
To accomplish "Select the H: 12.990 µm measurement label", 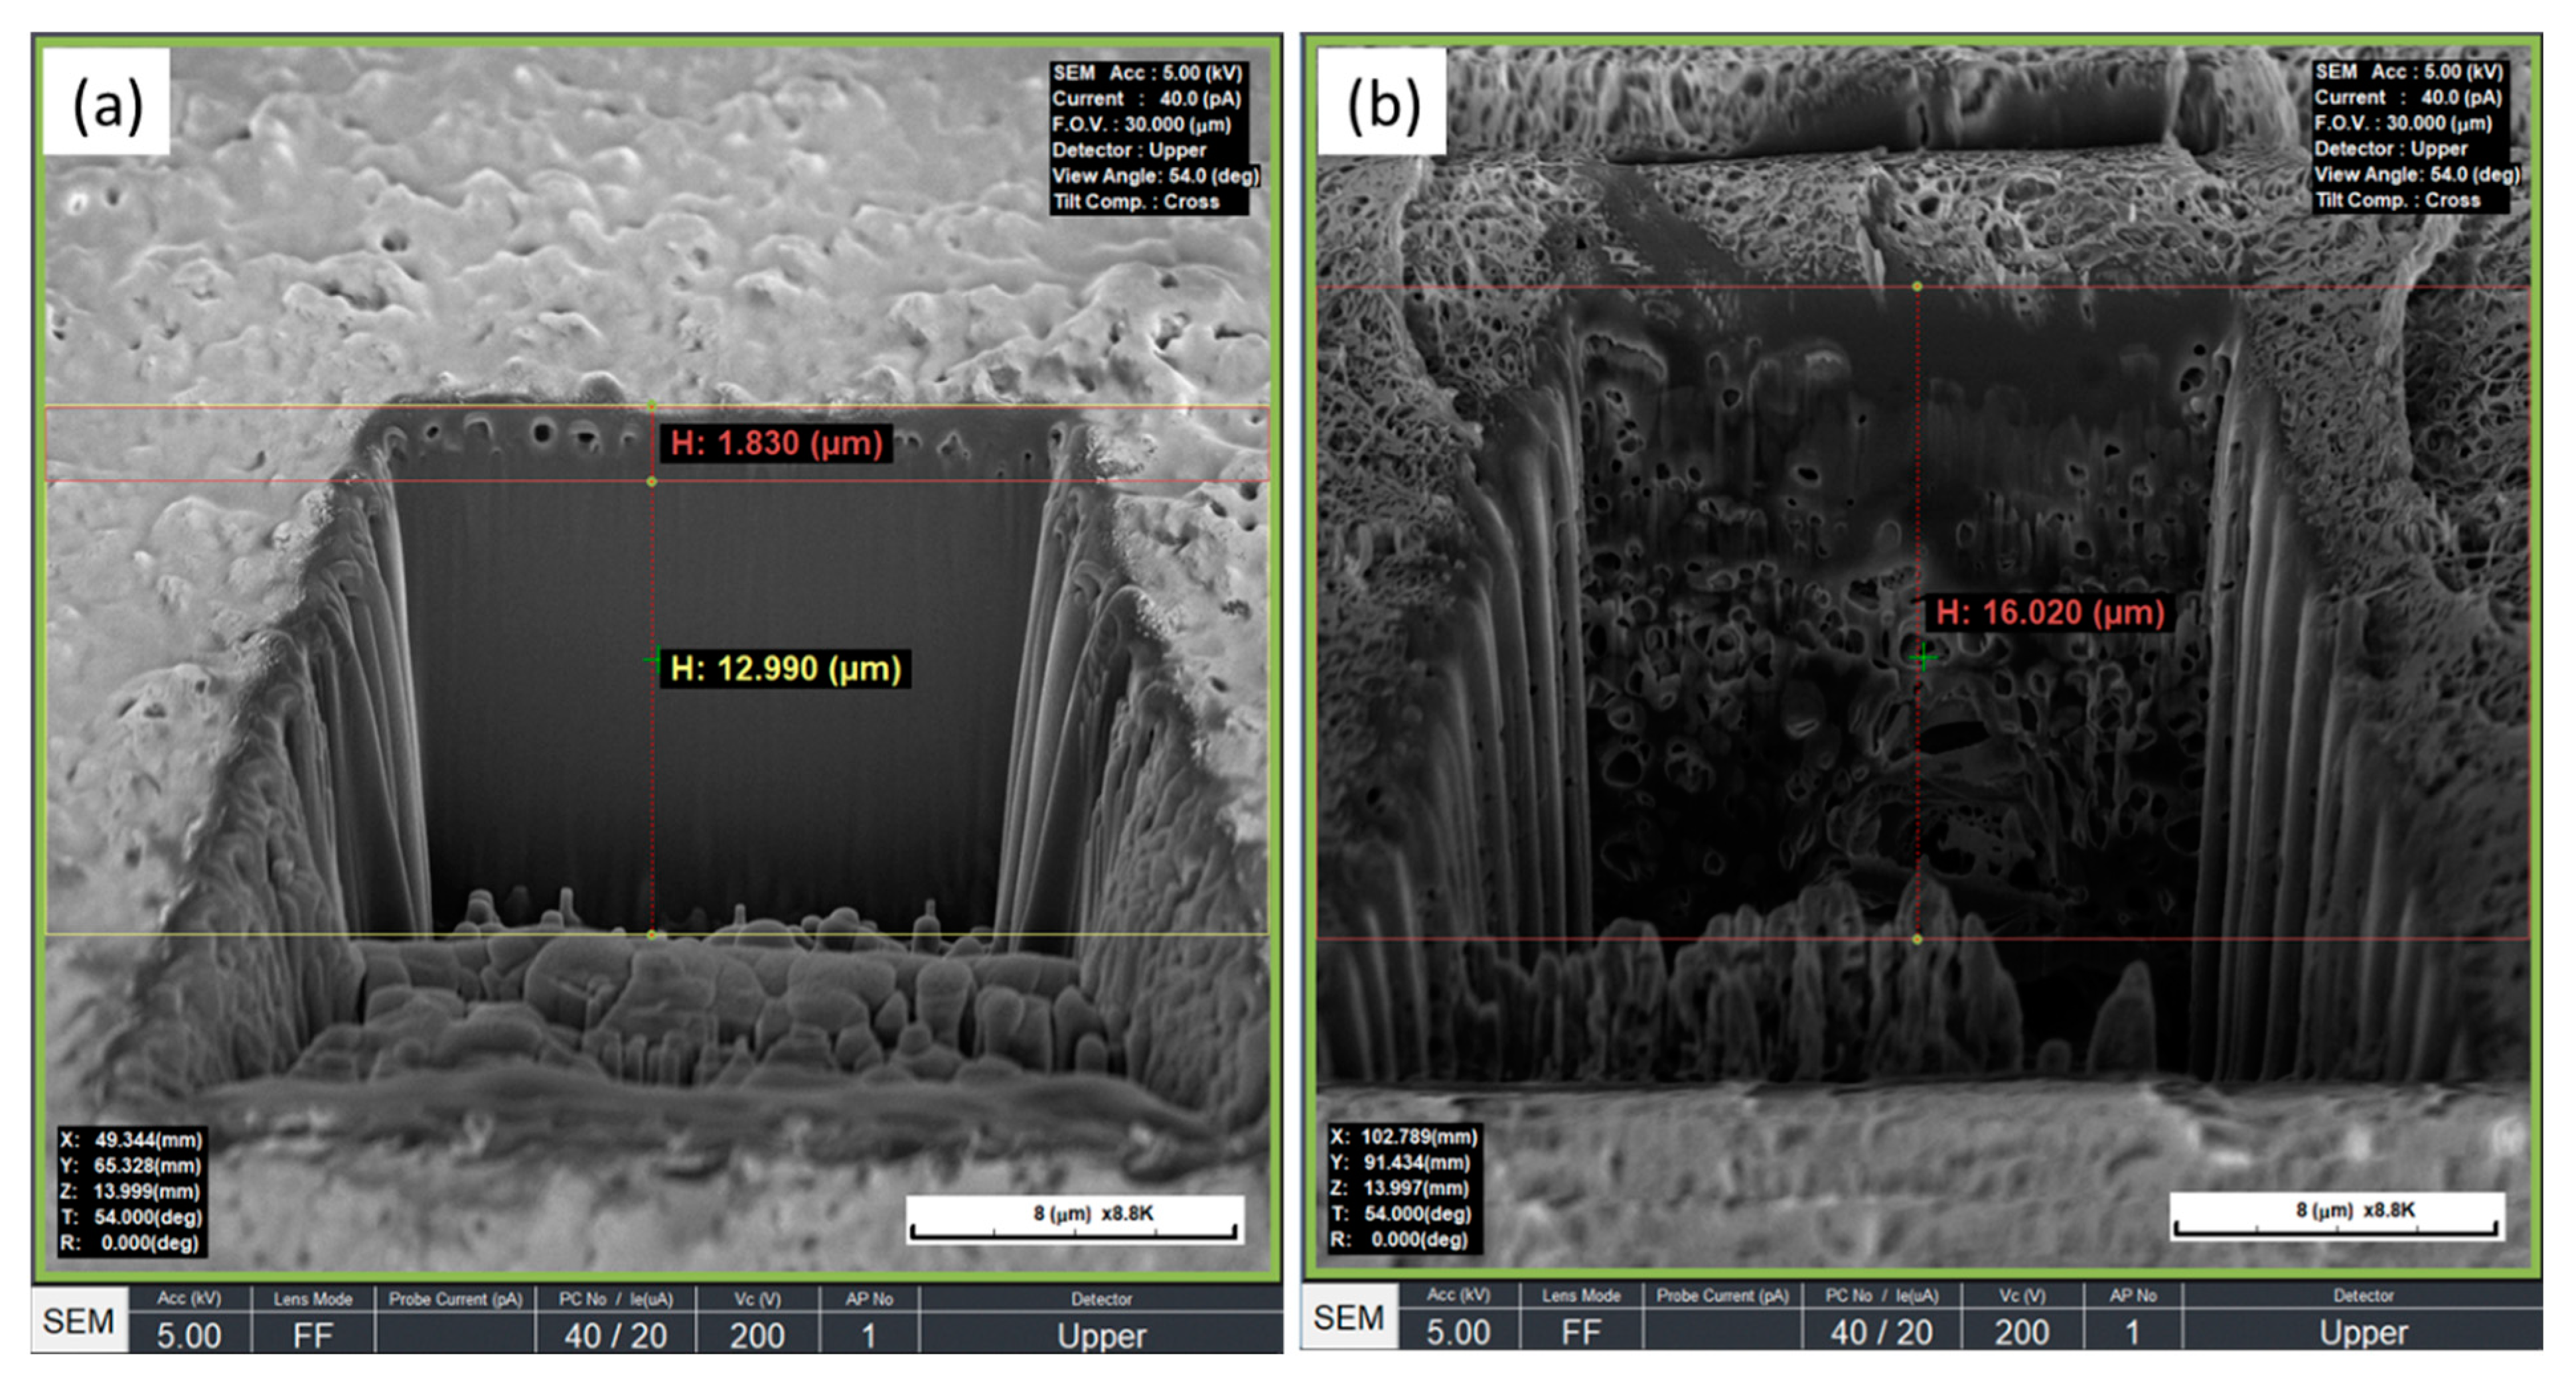I will pyautogui.click(x=785, y=668).
